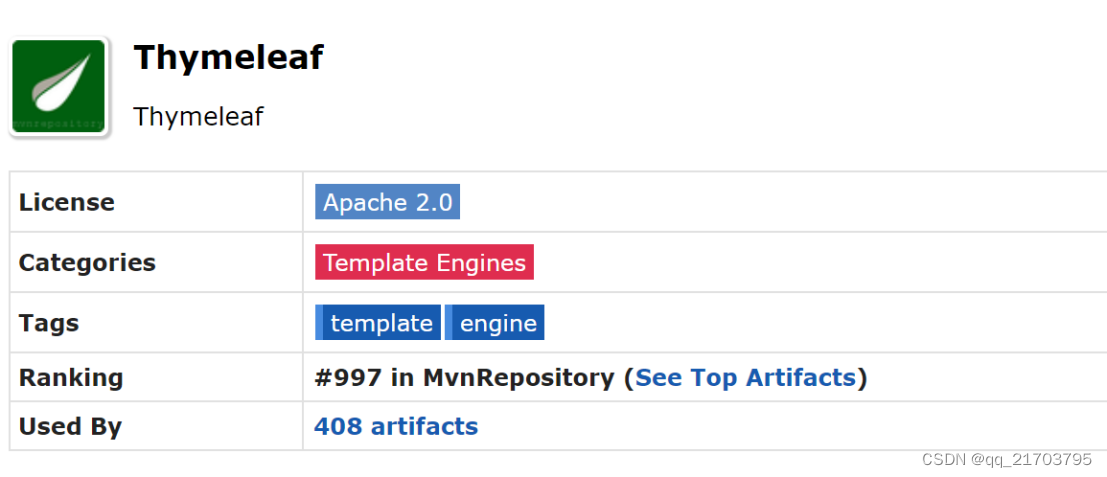
Task: Follow the See Top Artifacts link
Action: tap(746, 378)
